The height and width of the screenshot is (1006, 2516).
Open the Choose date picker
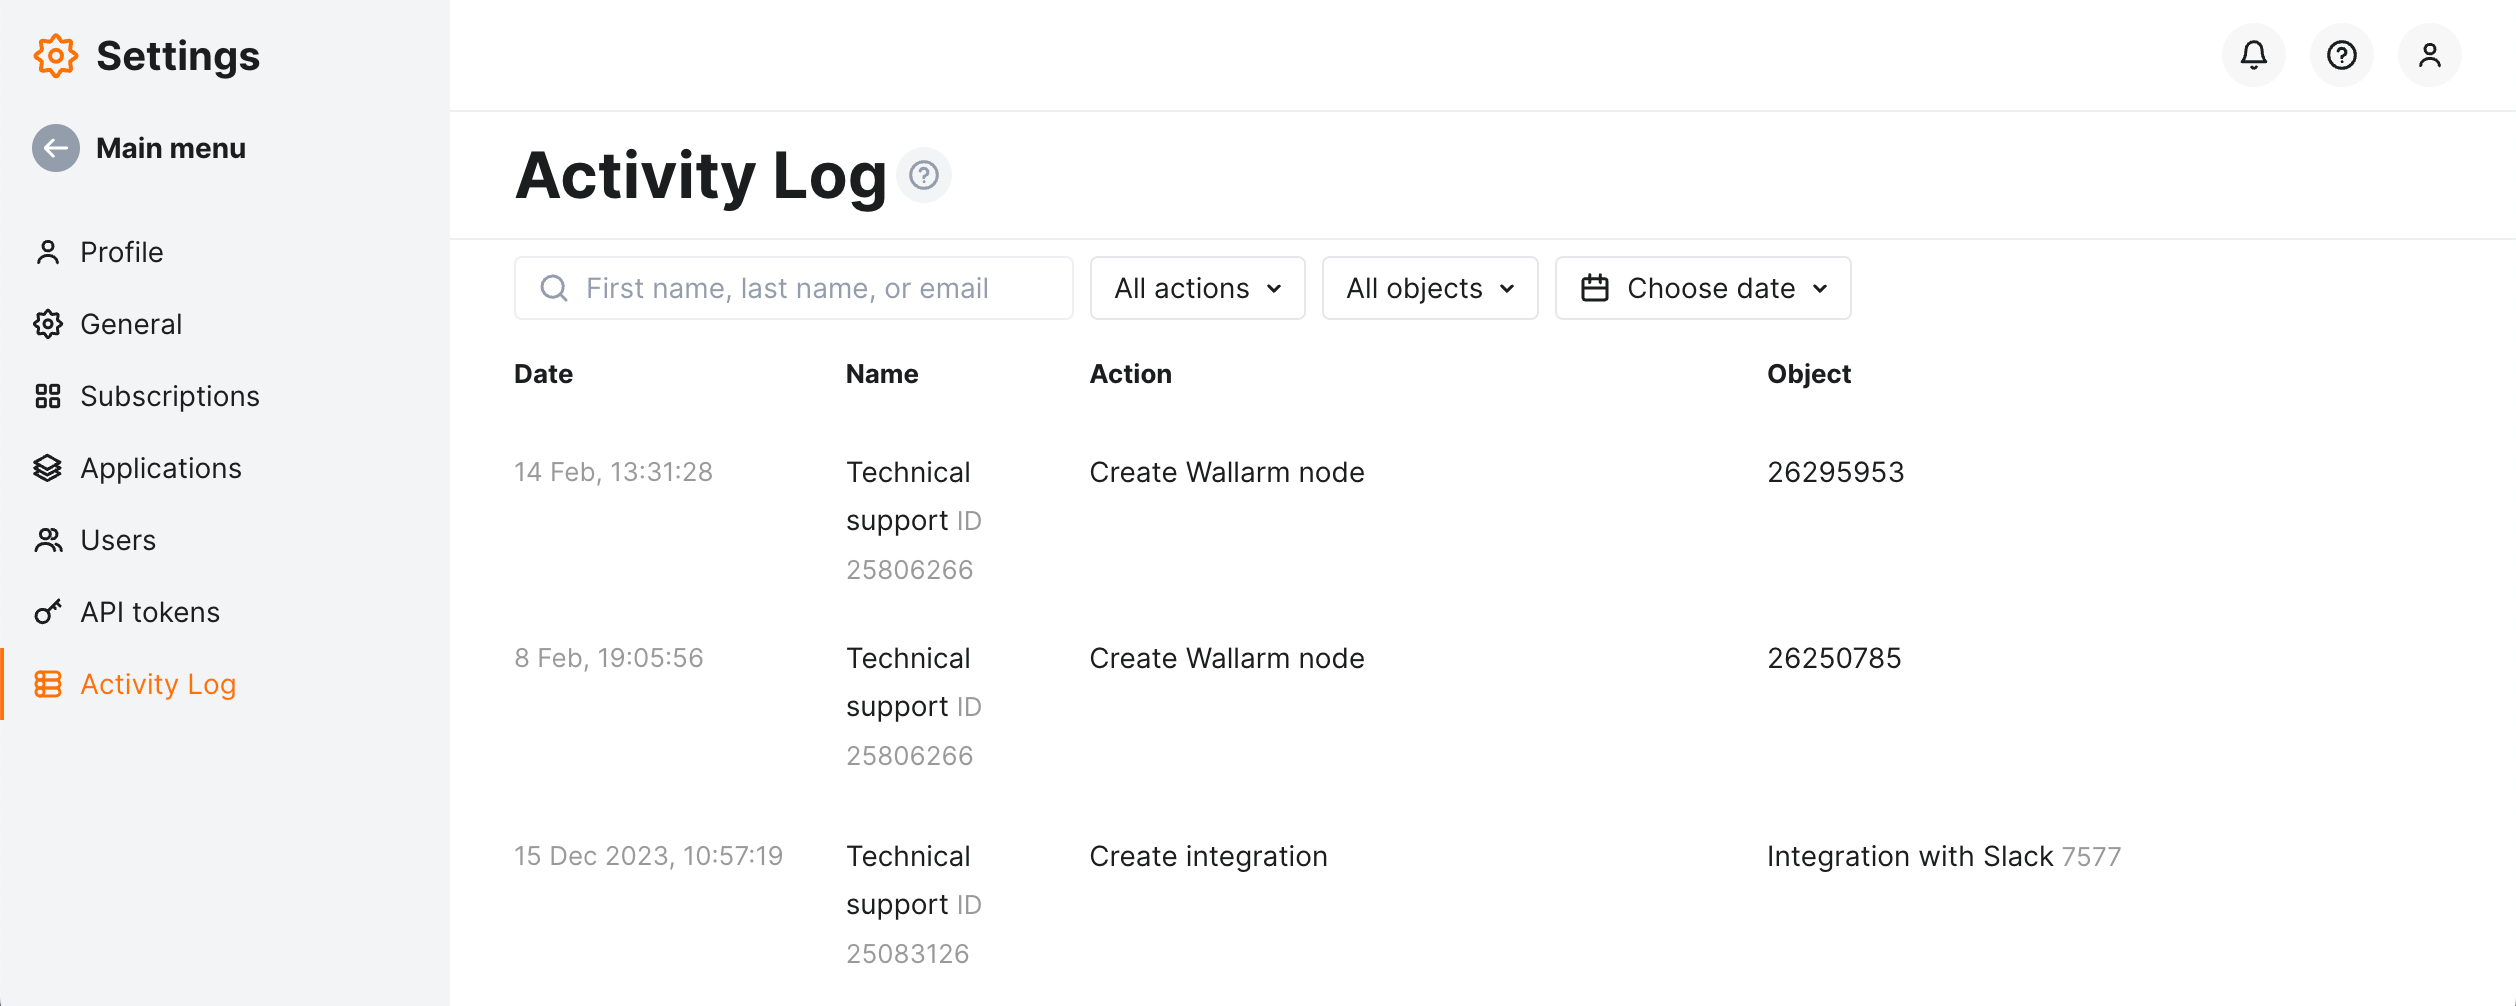click(x=1703, y=288)
